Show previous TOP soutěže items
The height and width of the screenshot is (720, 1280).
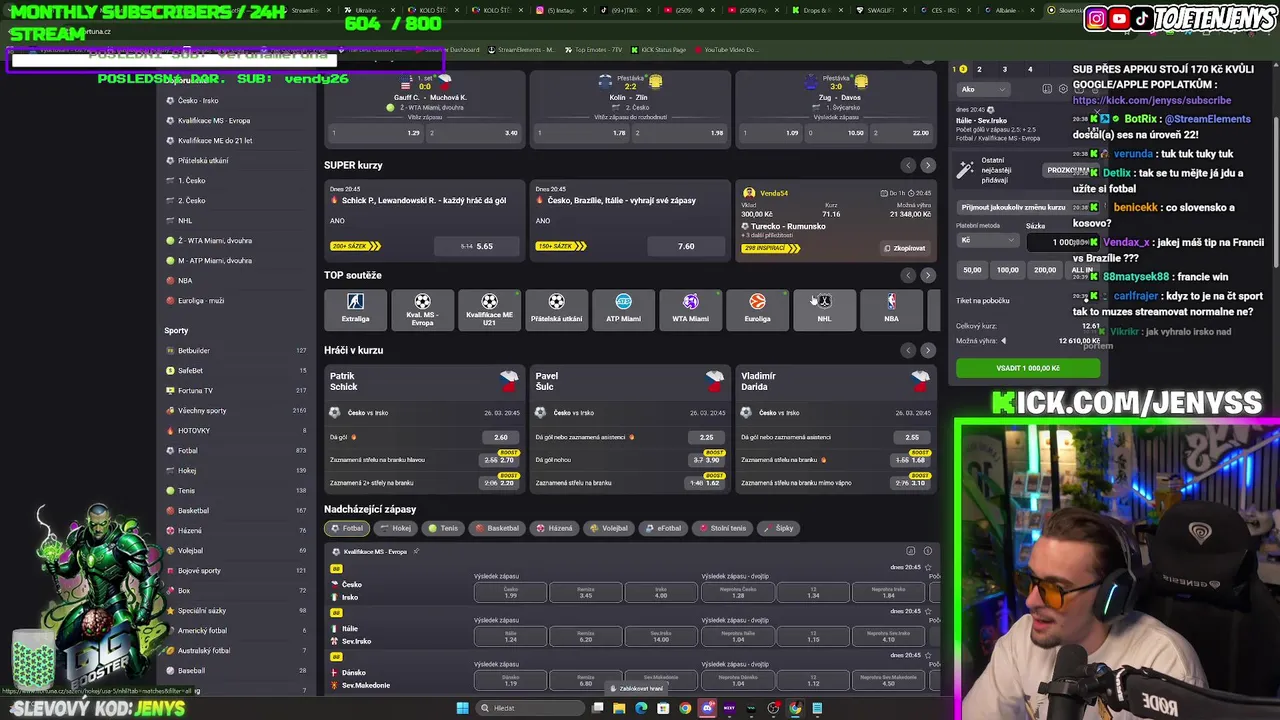pyautogui.click(x=908, y=275)
